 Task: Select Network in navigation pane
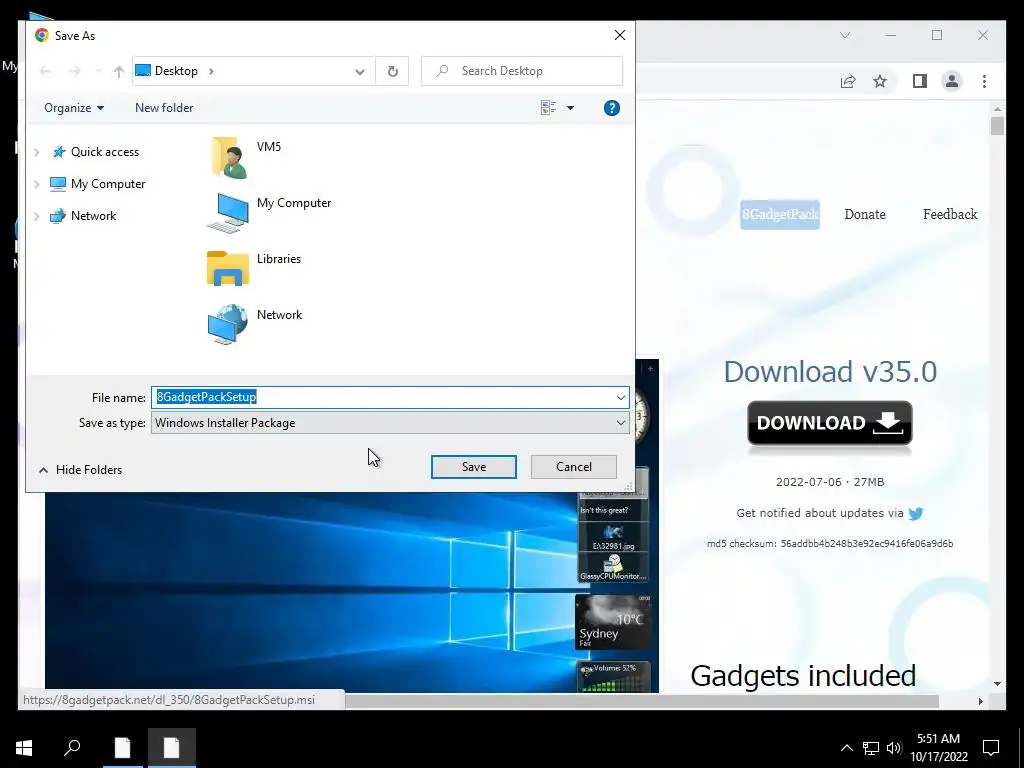tap(84, 216)
